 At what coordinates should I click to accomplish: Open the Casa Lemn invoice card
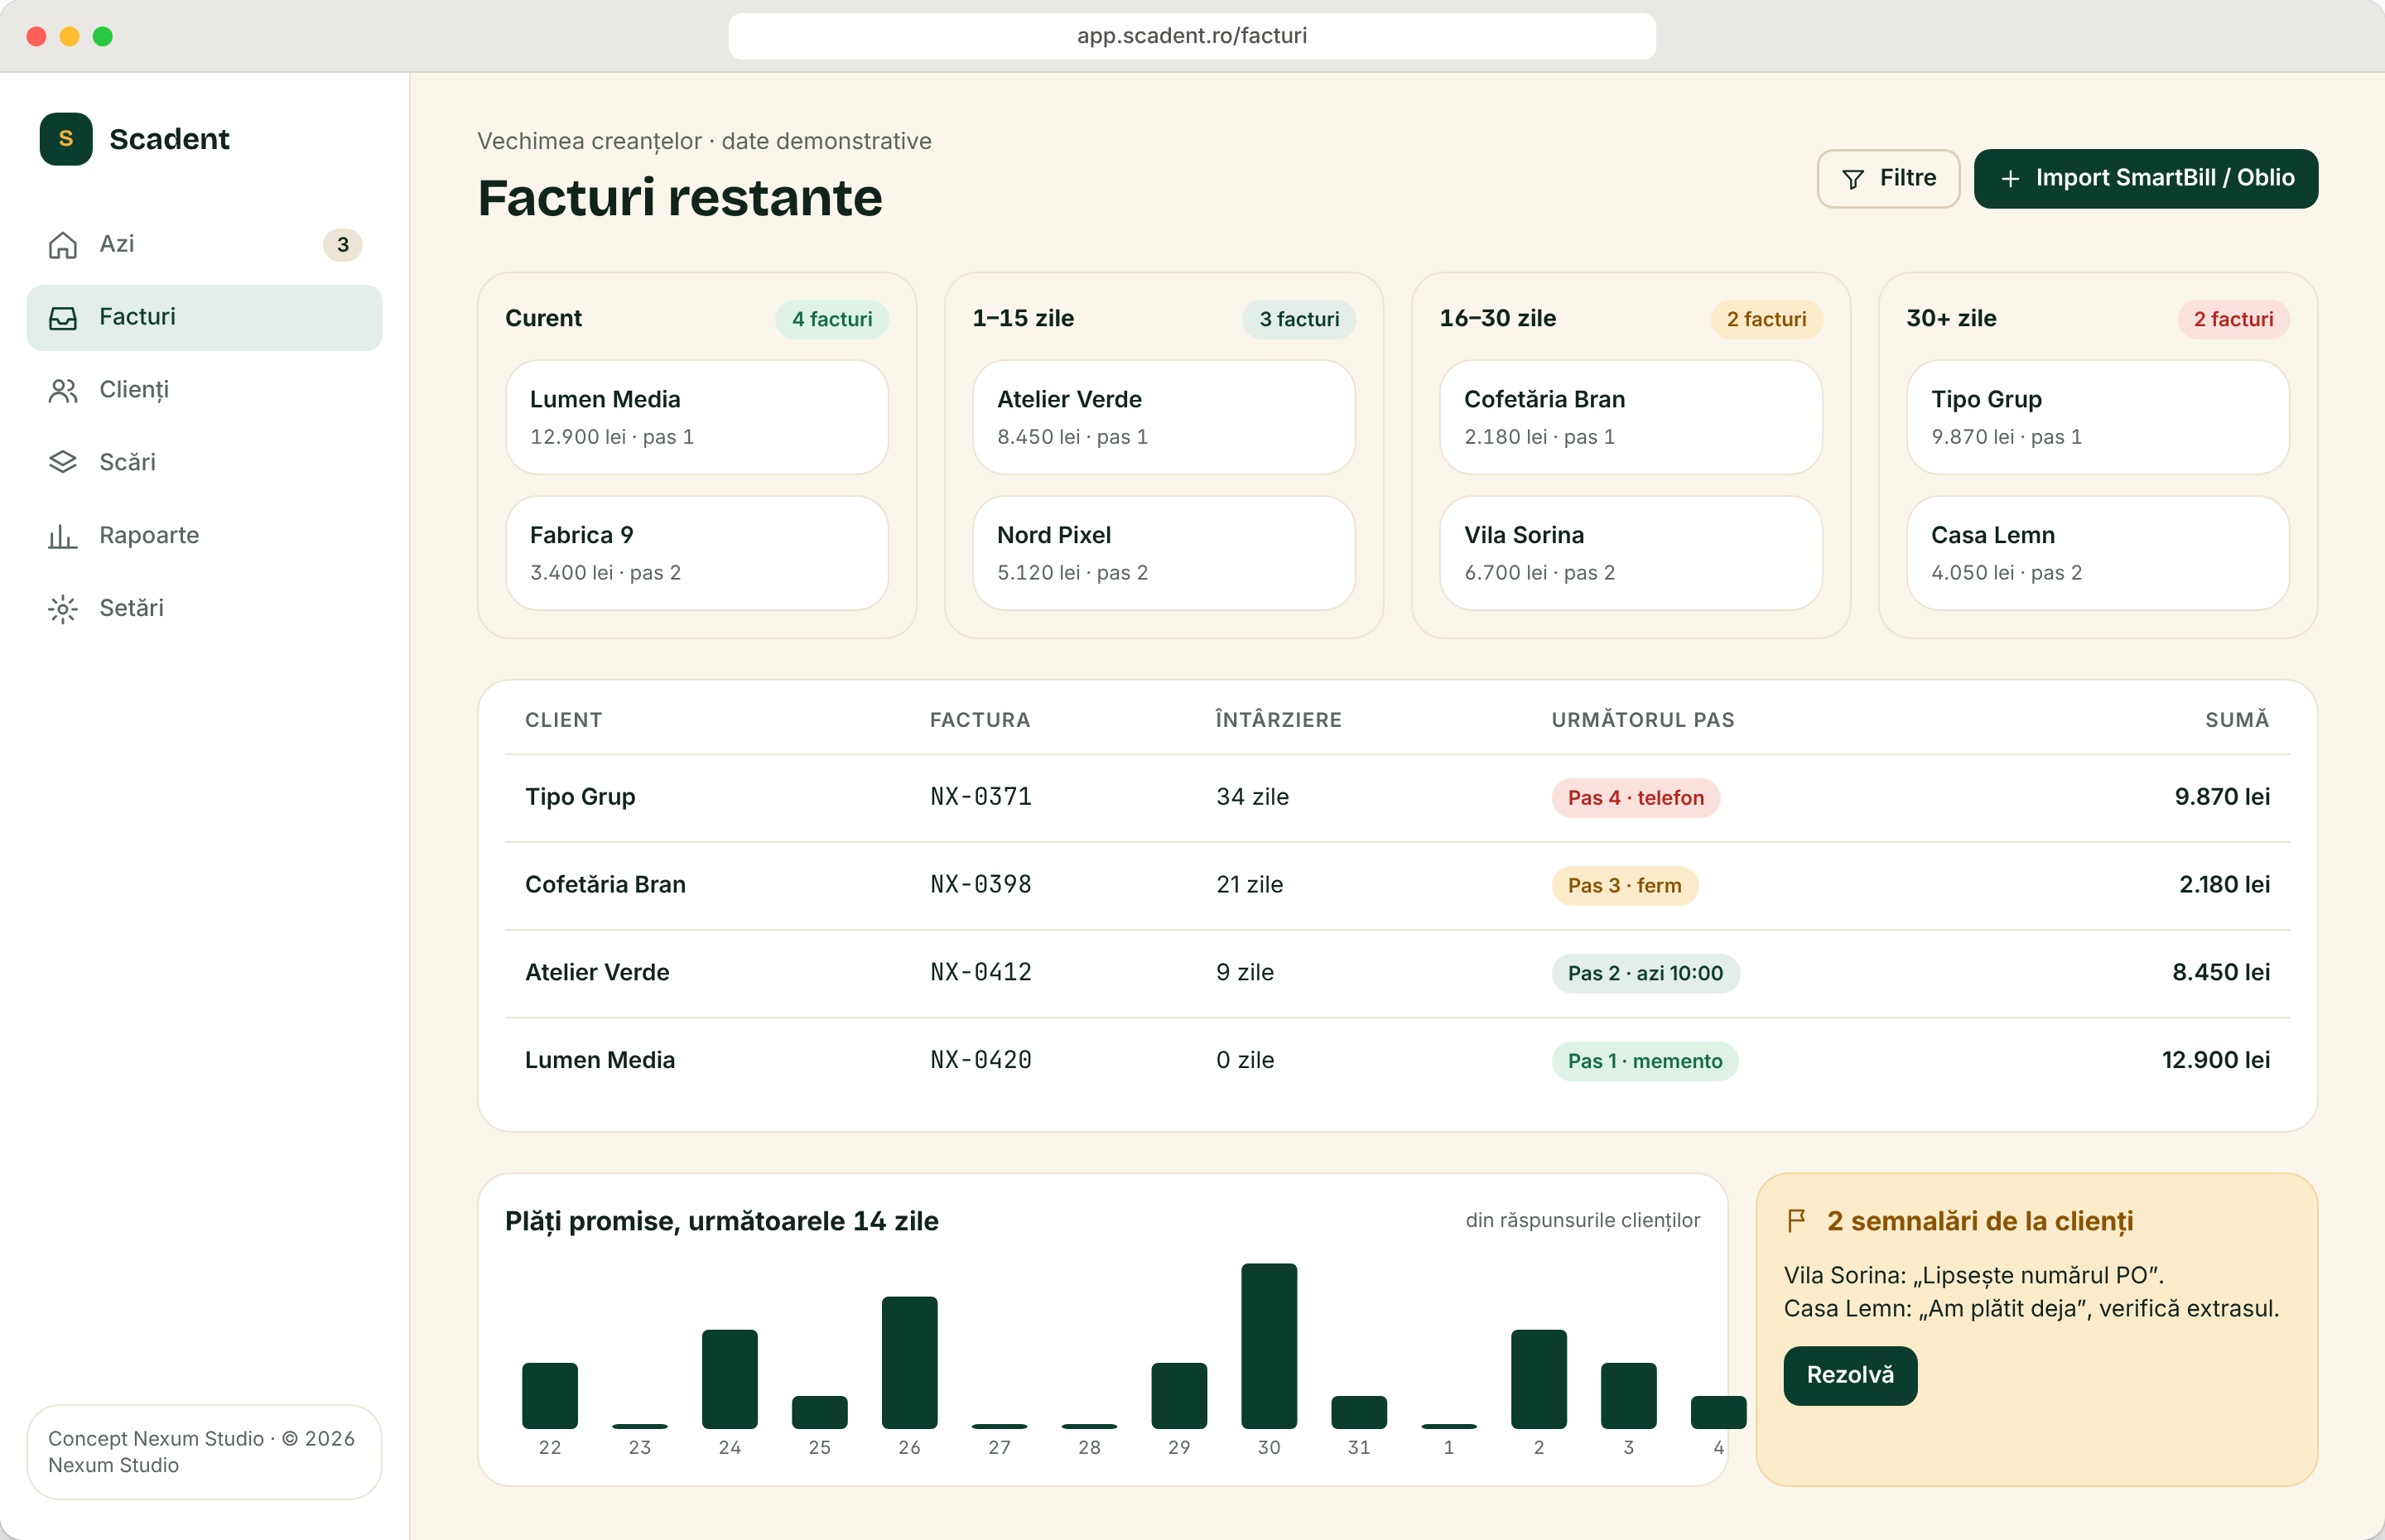pos(2098,553)
